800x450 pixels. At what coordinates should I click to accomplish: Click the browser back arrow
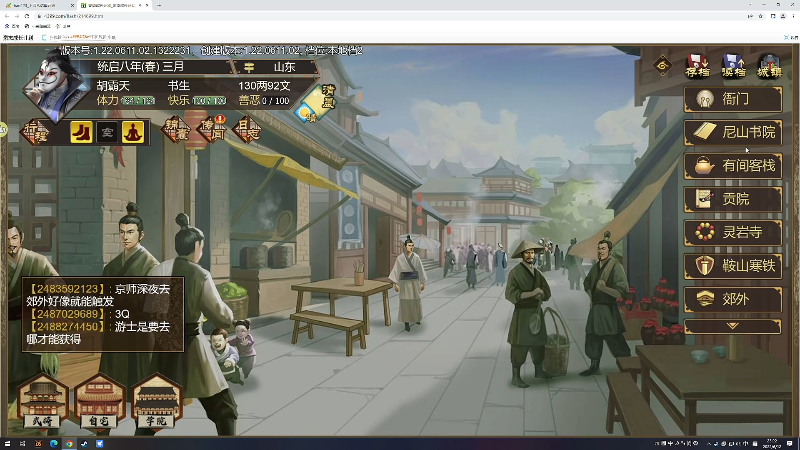click(x=7, y=16)
